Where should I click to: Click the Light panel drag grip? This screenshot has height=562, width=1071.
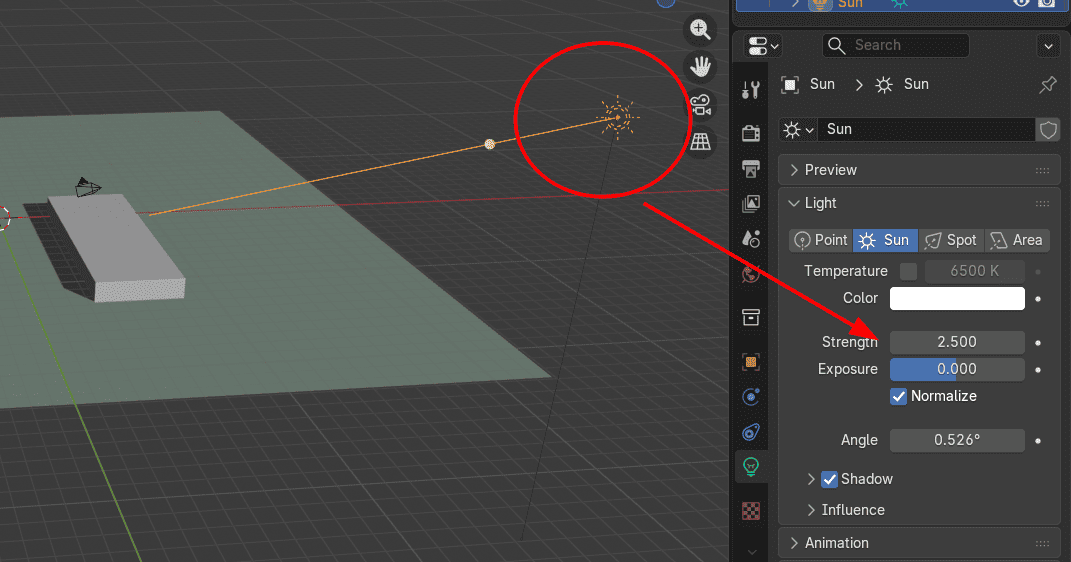[1042, 203]
